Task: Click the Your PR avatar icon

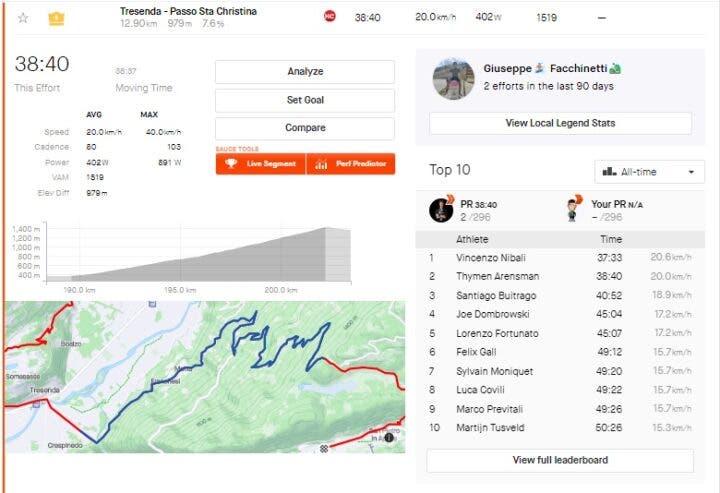Action: (x=573, y=210)
